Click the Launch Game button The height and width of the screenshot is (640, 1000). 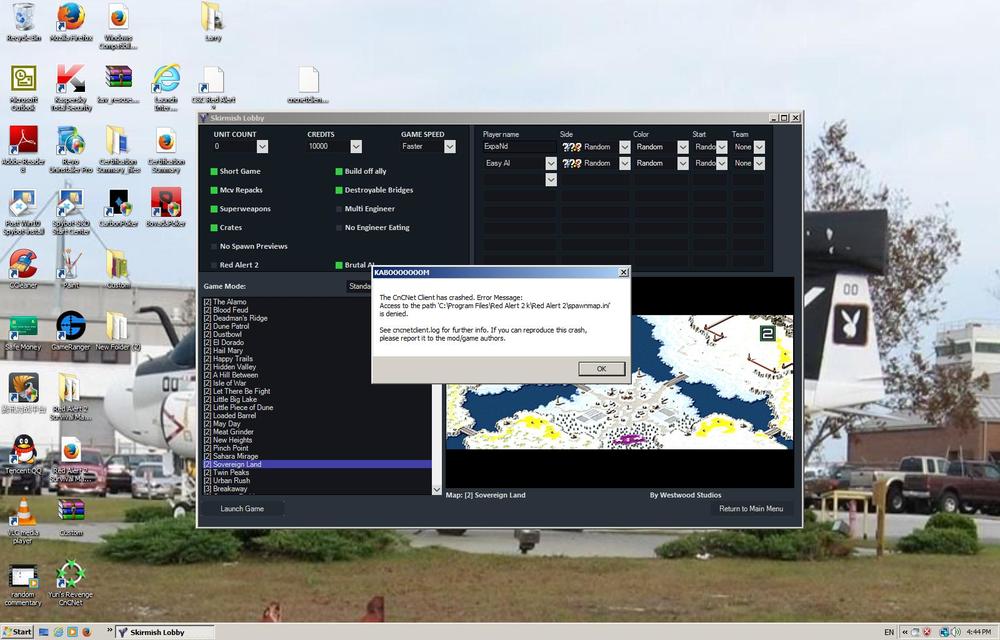tap(242, 509)
